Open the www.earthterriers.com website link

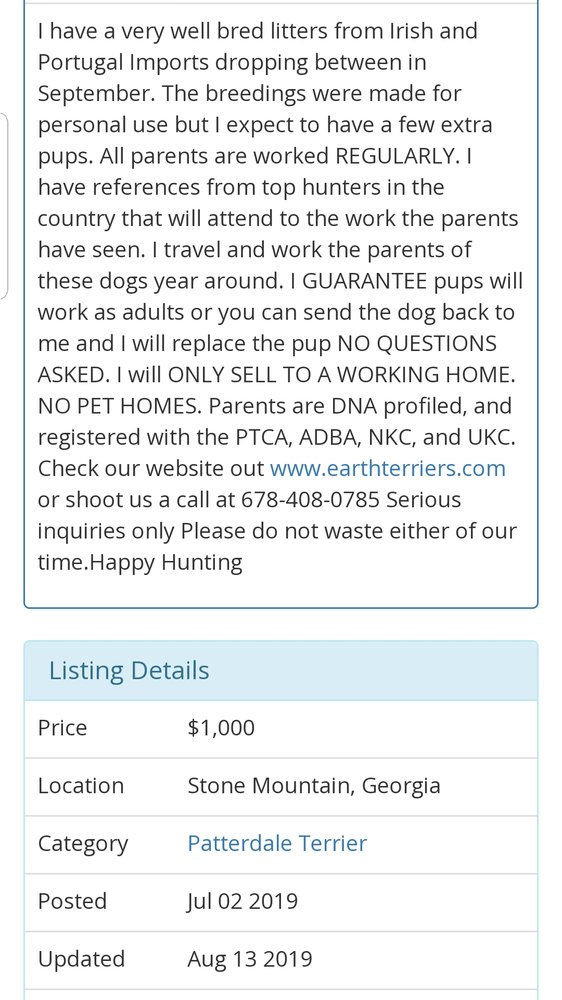[387, 469]
